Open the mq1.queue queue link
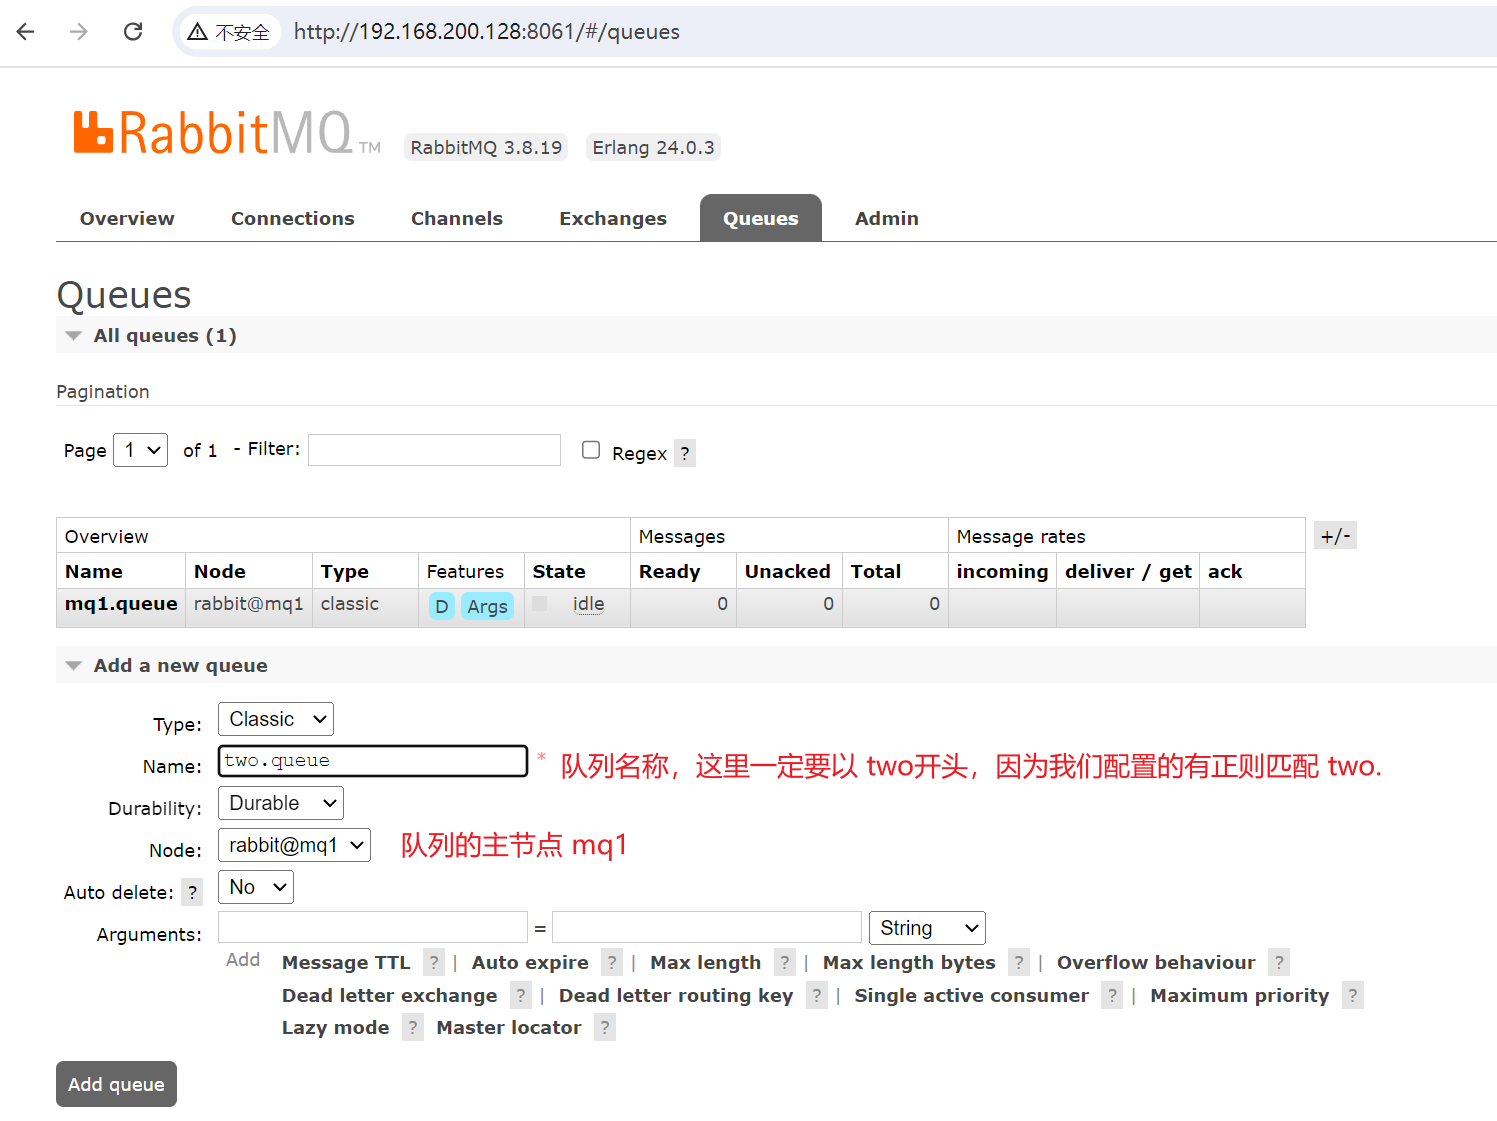 (120, 604)
